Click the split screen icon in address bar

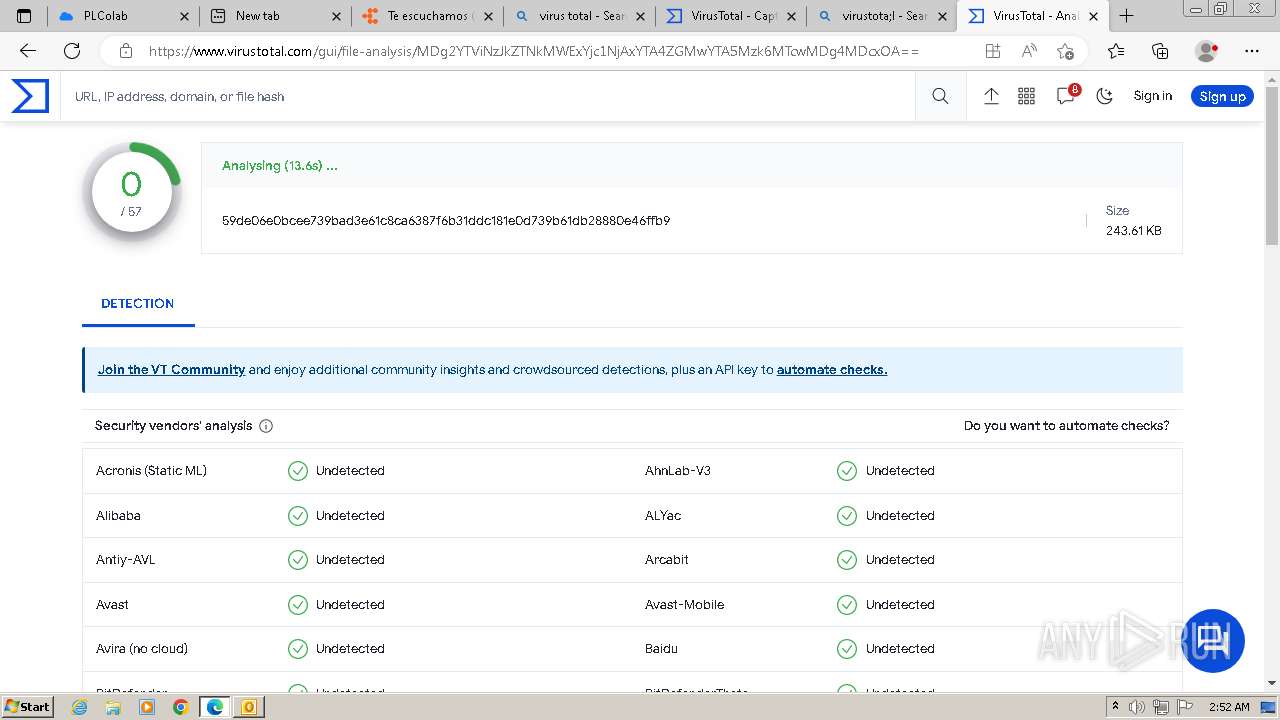[992, 51]
